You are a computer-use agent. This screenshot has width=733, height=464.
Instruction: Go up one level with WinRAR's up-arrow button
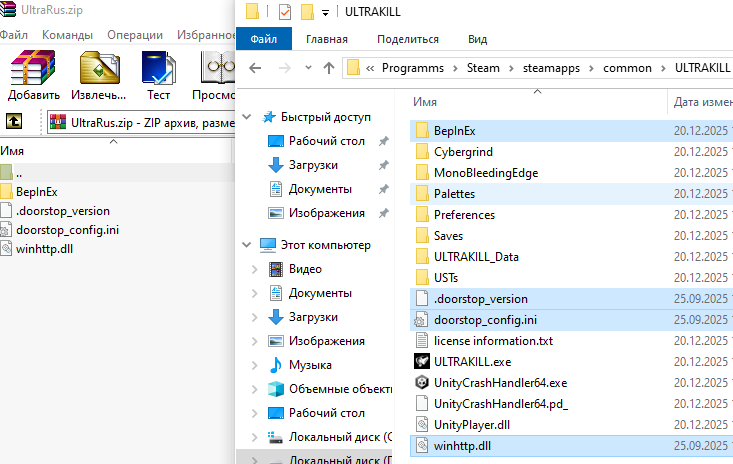click(14, 121)
